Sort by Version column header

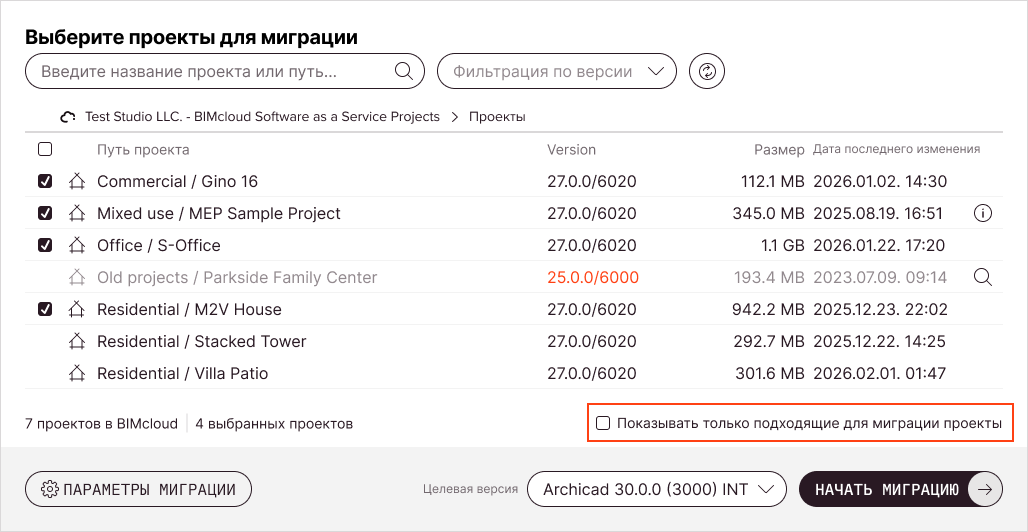572,150
